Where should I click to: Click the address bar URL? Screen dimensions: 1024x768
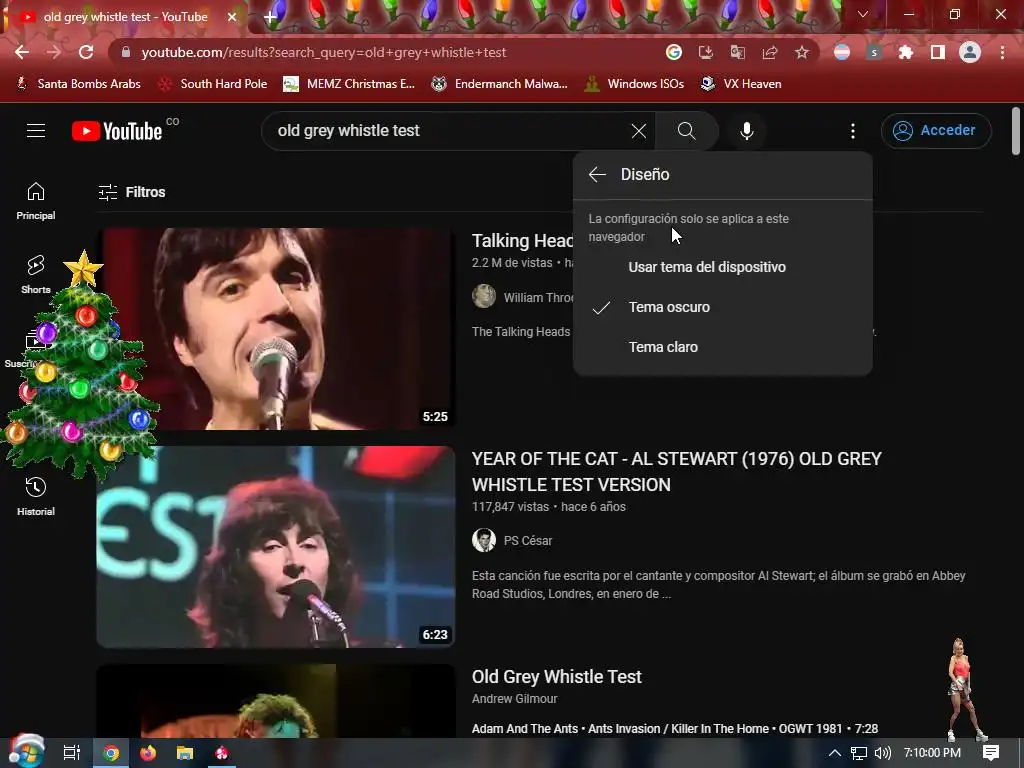coord(323,52)
